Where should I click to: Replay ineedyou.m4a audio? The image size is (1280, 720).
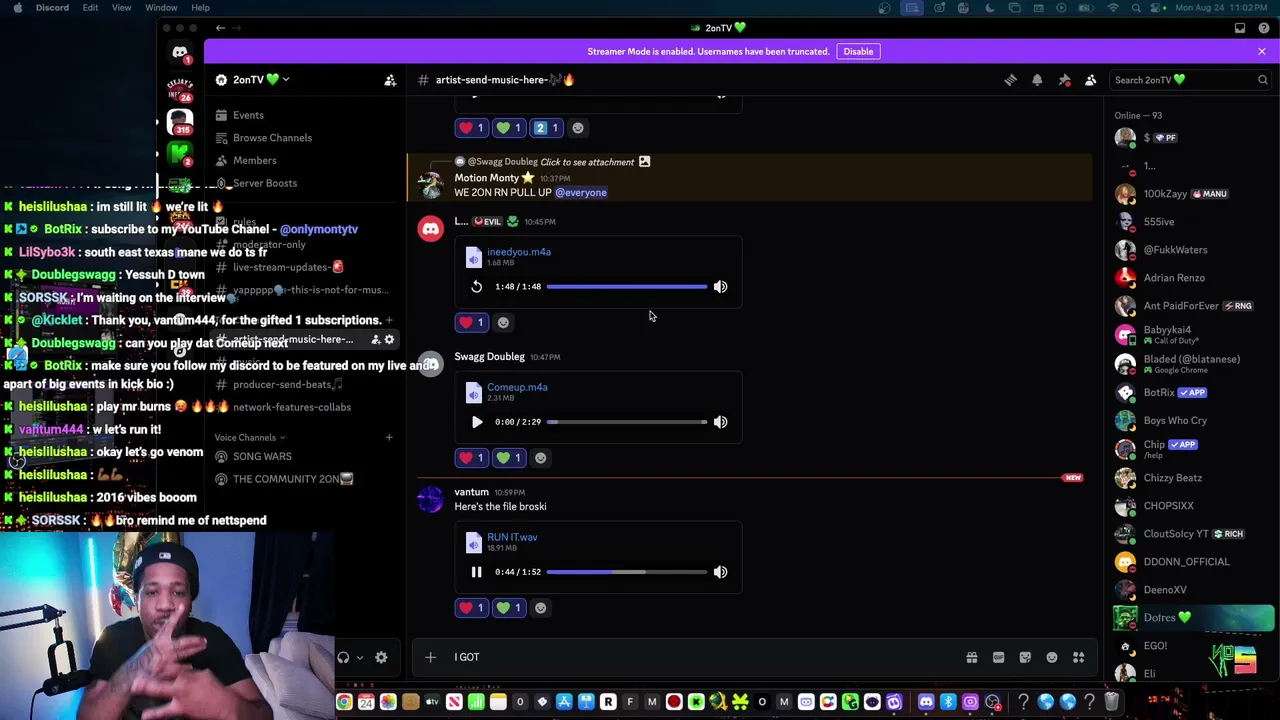coord(476,287)
